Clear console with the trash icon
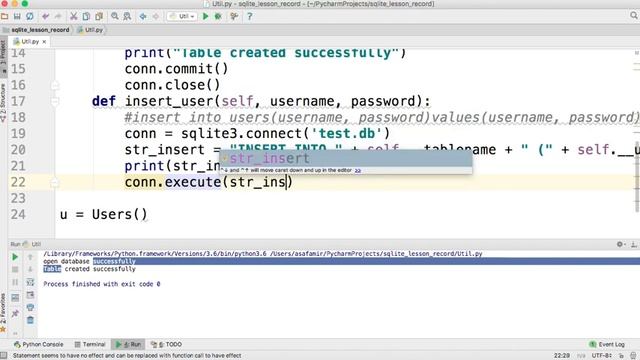This screenshot has width=640, height=360. 30,320
